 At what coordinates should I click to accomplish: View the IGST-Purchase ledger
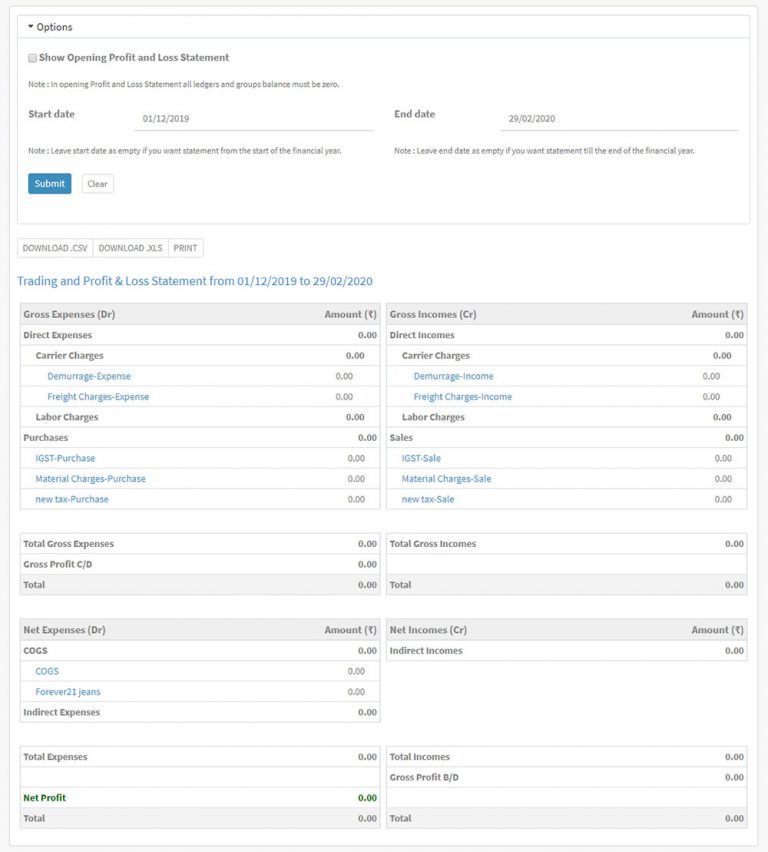65,458
